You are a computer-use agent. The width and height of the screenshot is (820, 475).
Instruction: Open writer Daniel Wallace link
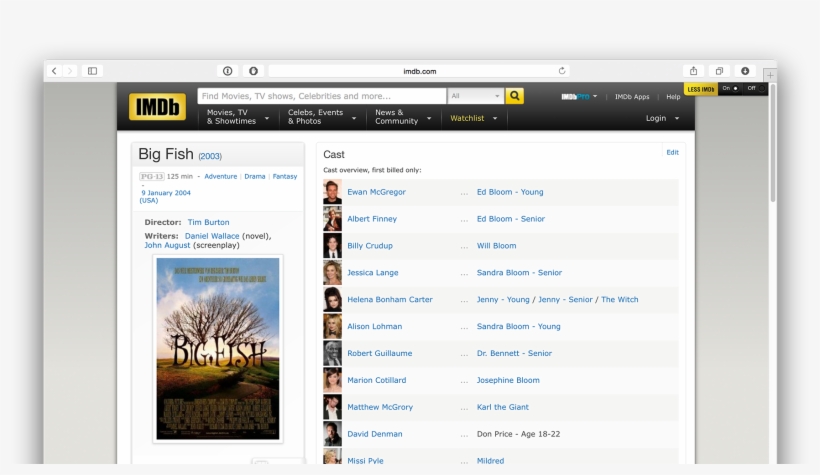(212, 236)
